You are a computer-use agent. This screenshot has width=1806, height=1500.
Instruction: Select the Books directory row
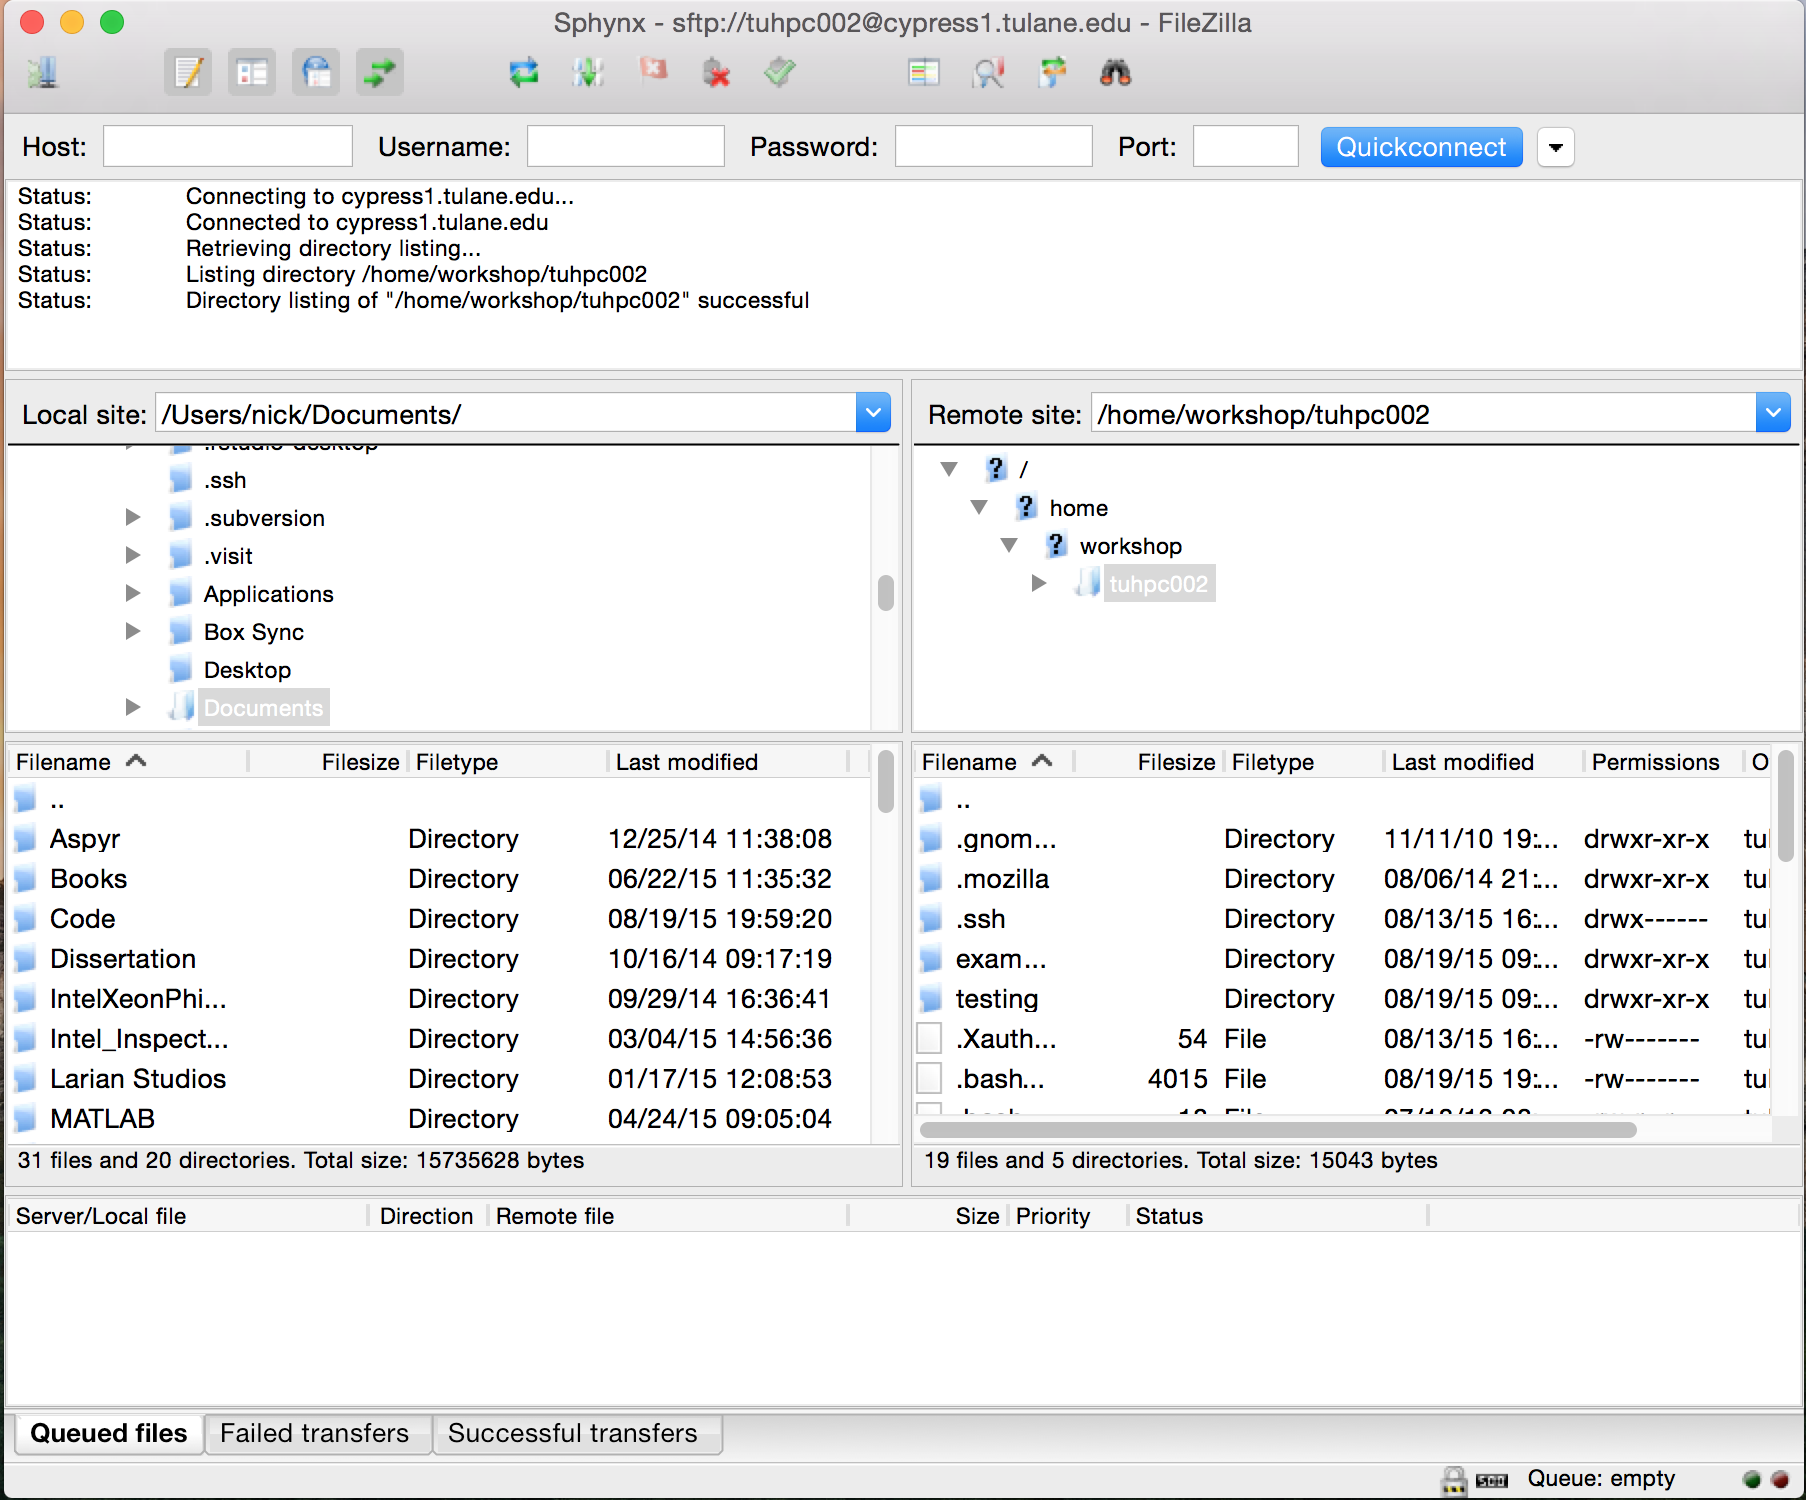(440, 879)
